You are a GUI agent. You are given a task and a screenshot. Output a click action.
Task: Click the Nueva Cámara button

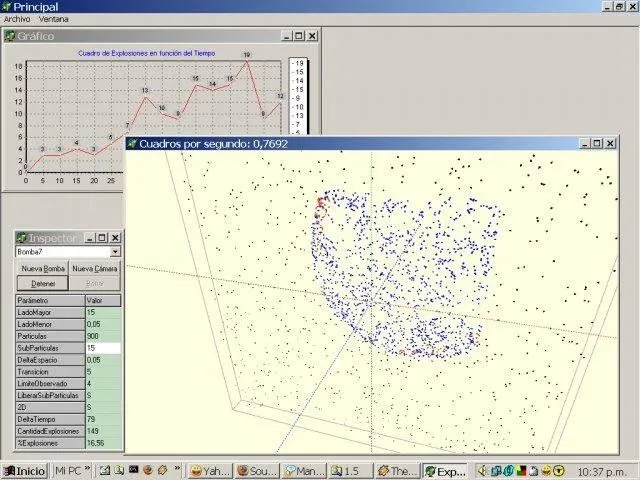click(95, 269)
